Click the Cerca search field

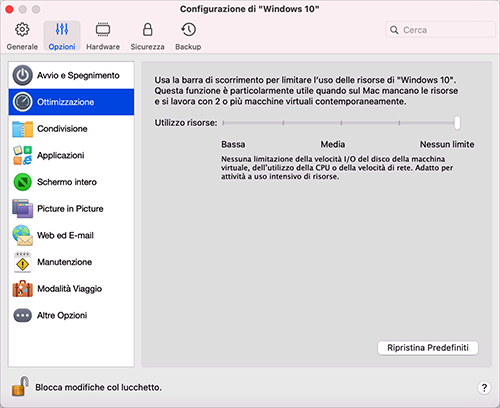pyautogui.click(x=440, y=30)
